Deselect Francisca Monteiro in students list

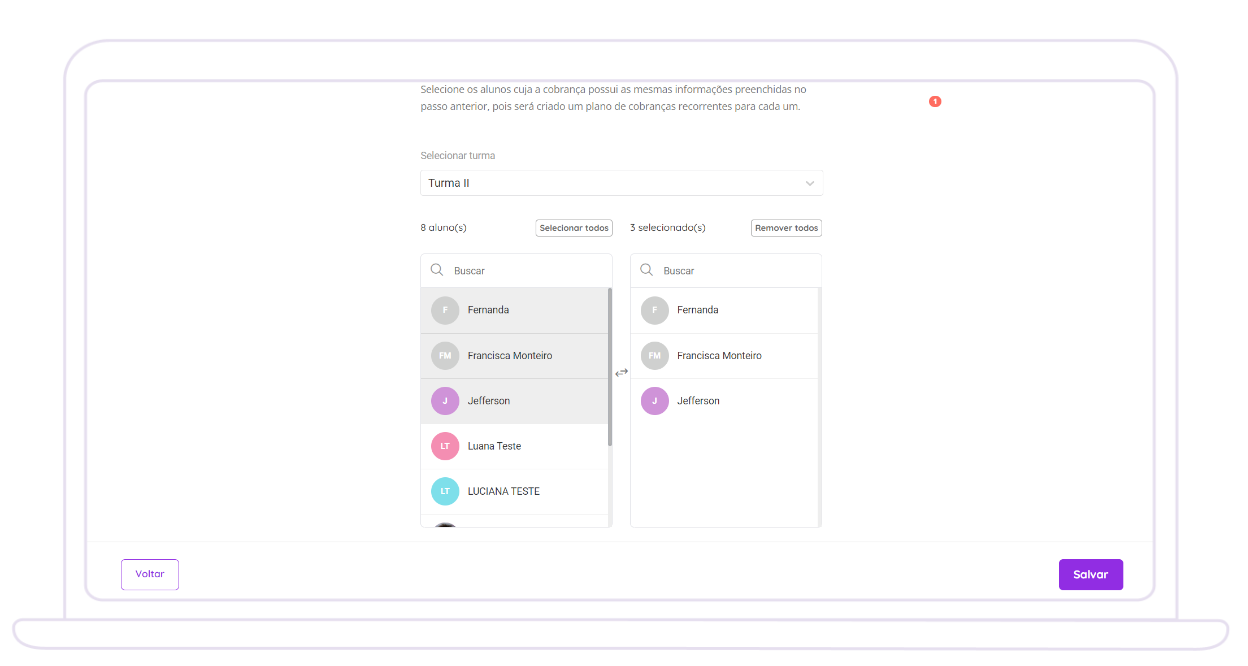click(514, 356)
